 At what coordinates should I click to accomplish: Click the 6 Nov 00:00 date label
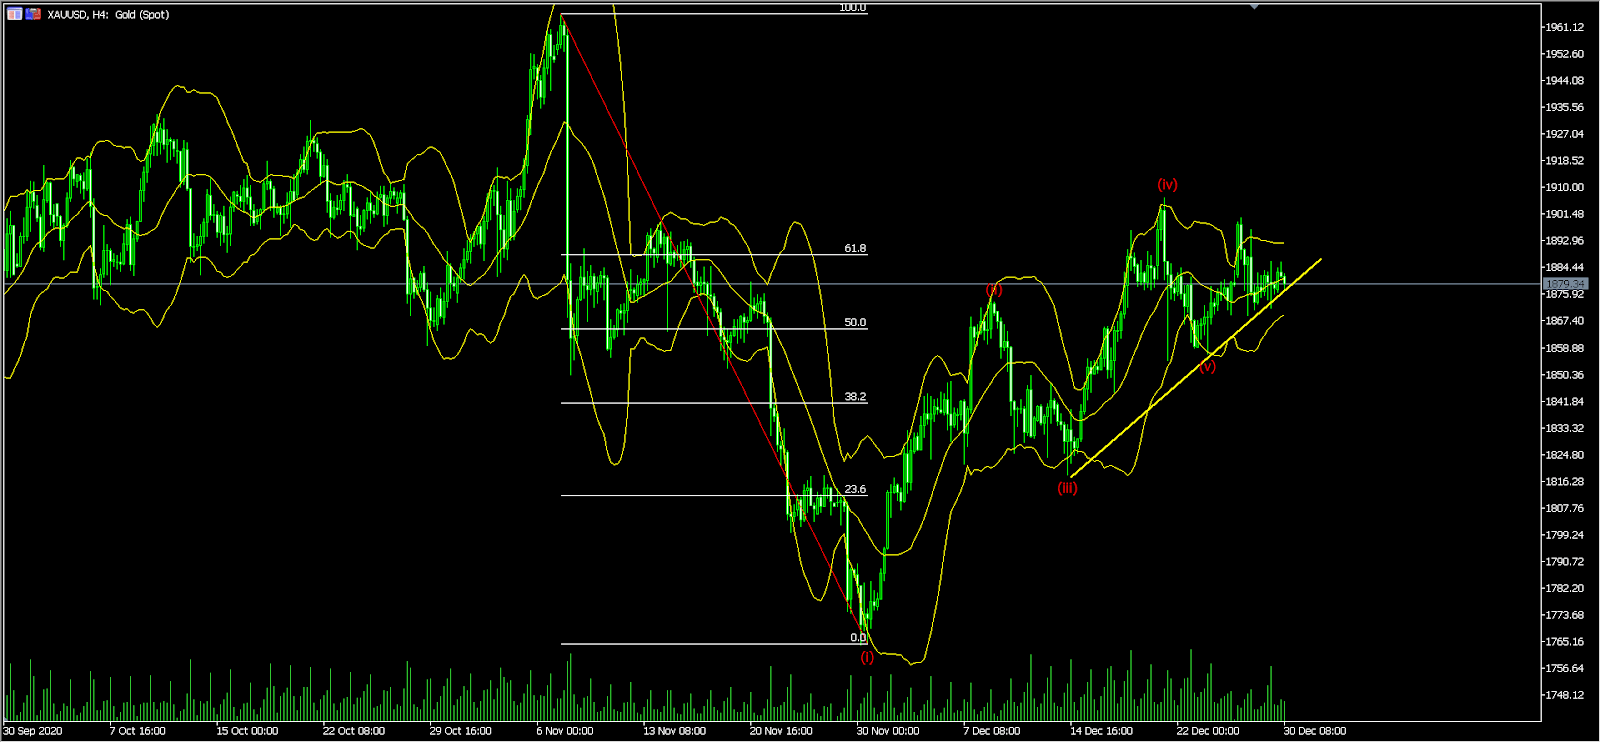565,731
